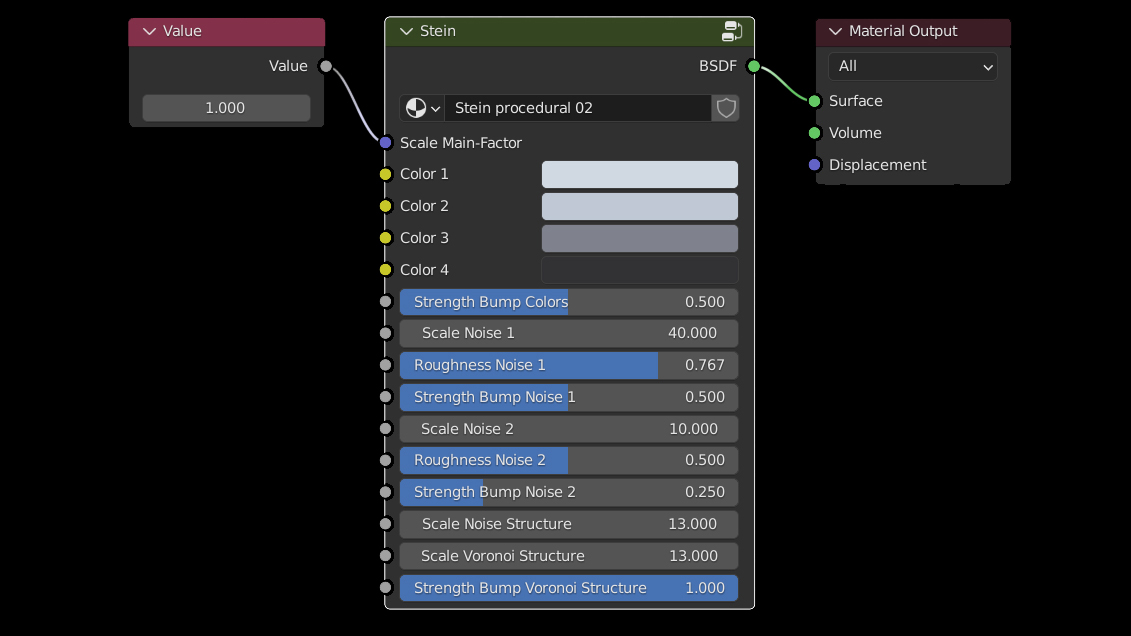The height and width of the screenshot is (636, 1131).
Task: Click the Surface input socket
Action: pyautogui.click(x=815, y=101)
